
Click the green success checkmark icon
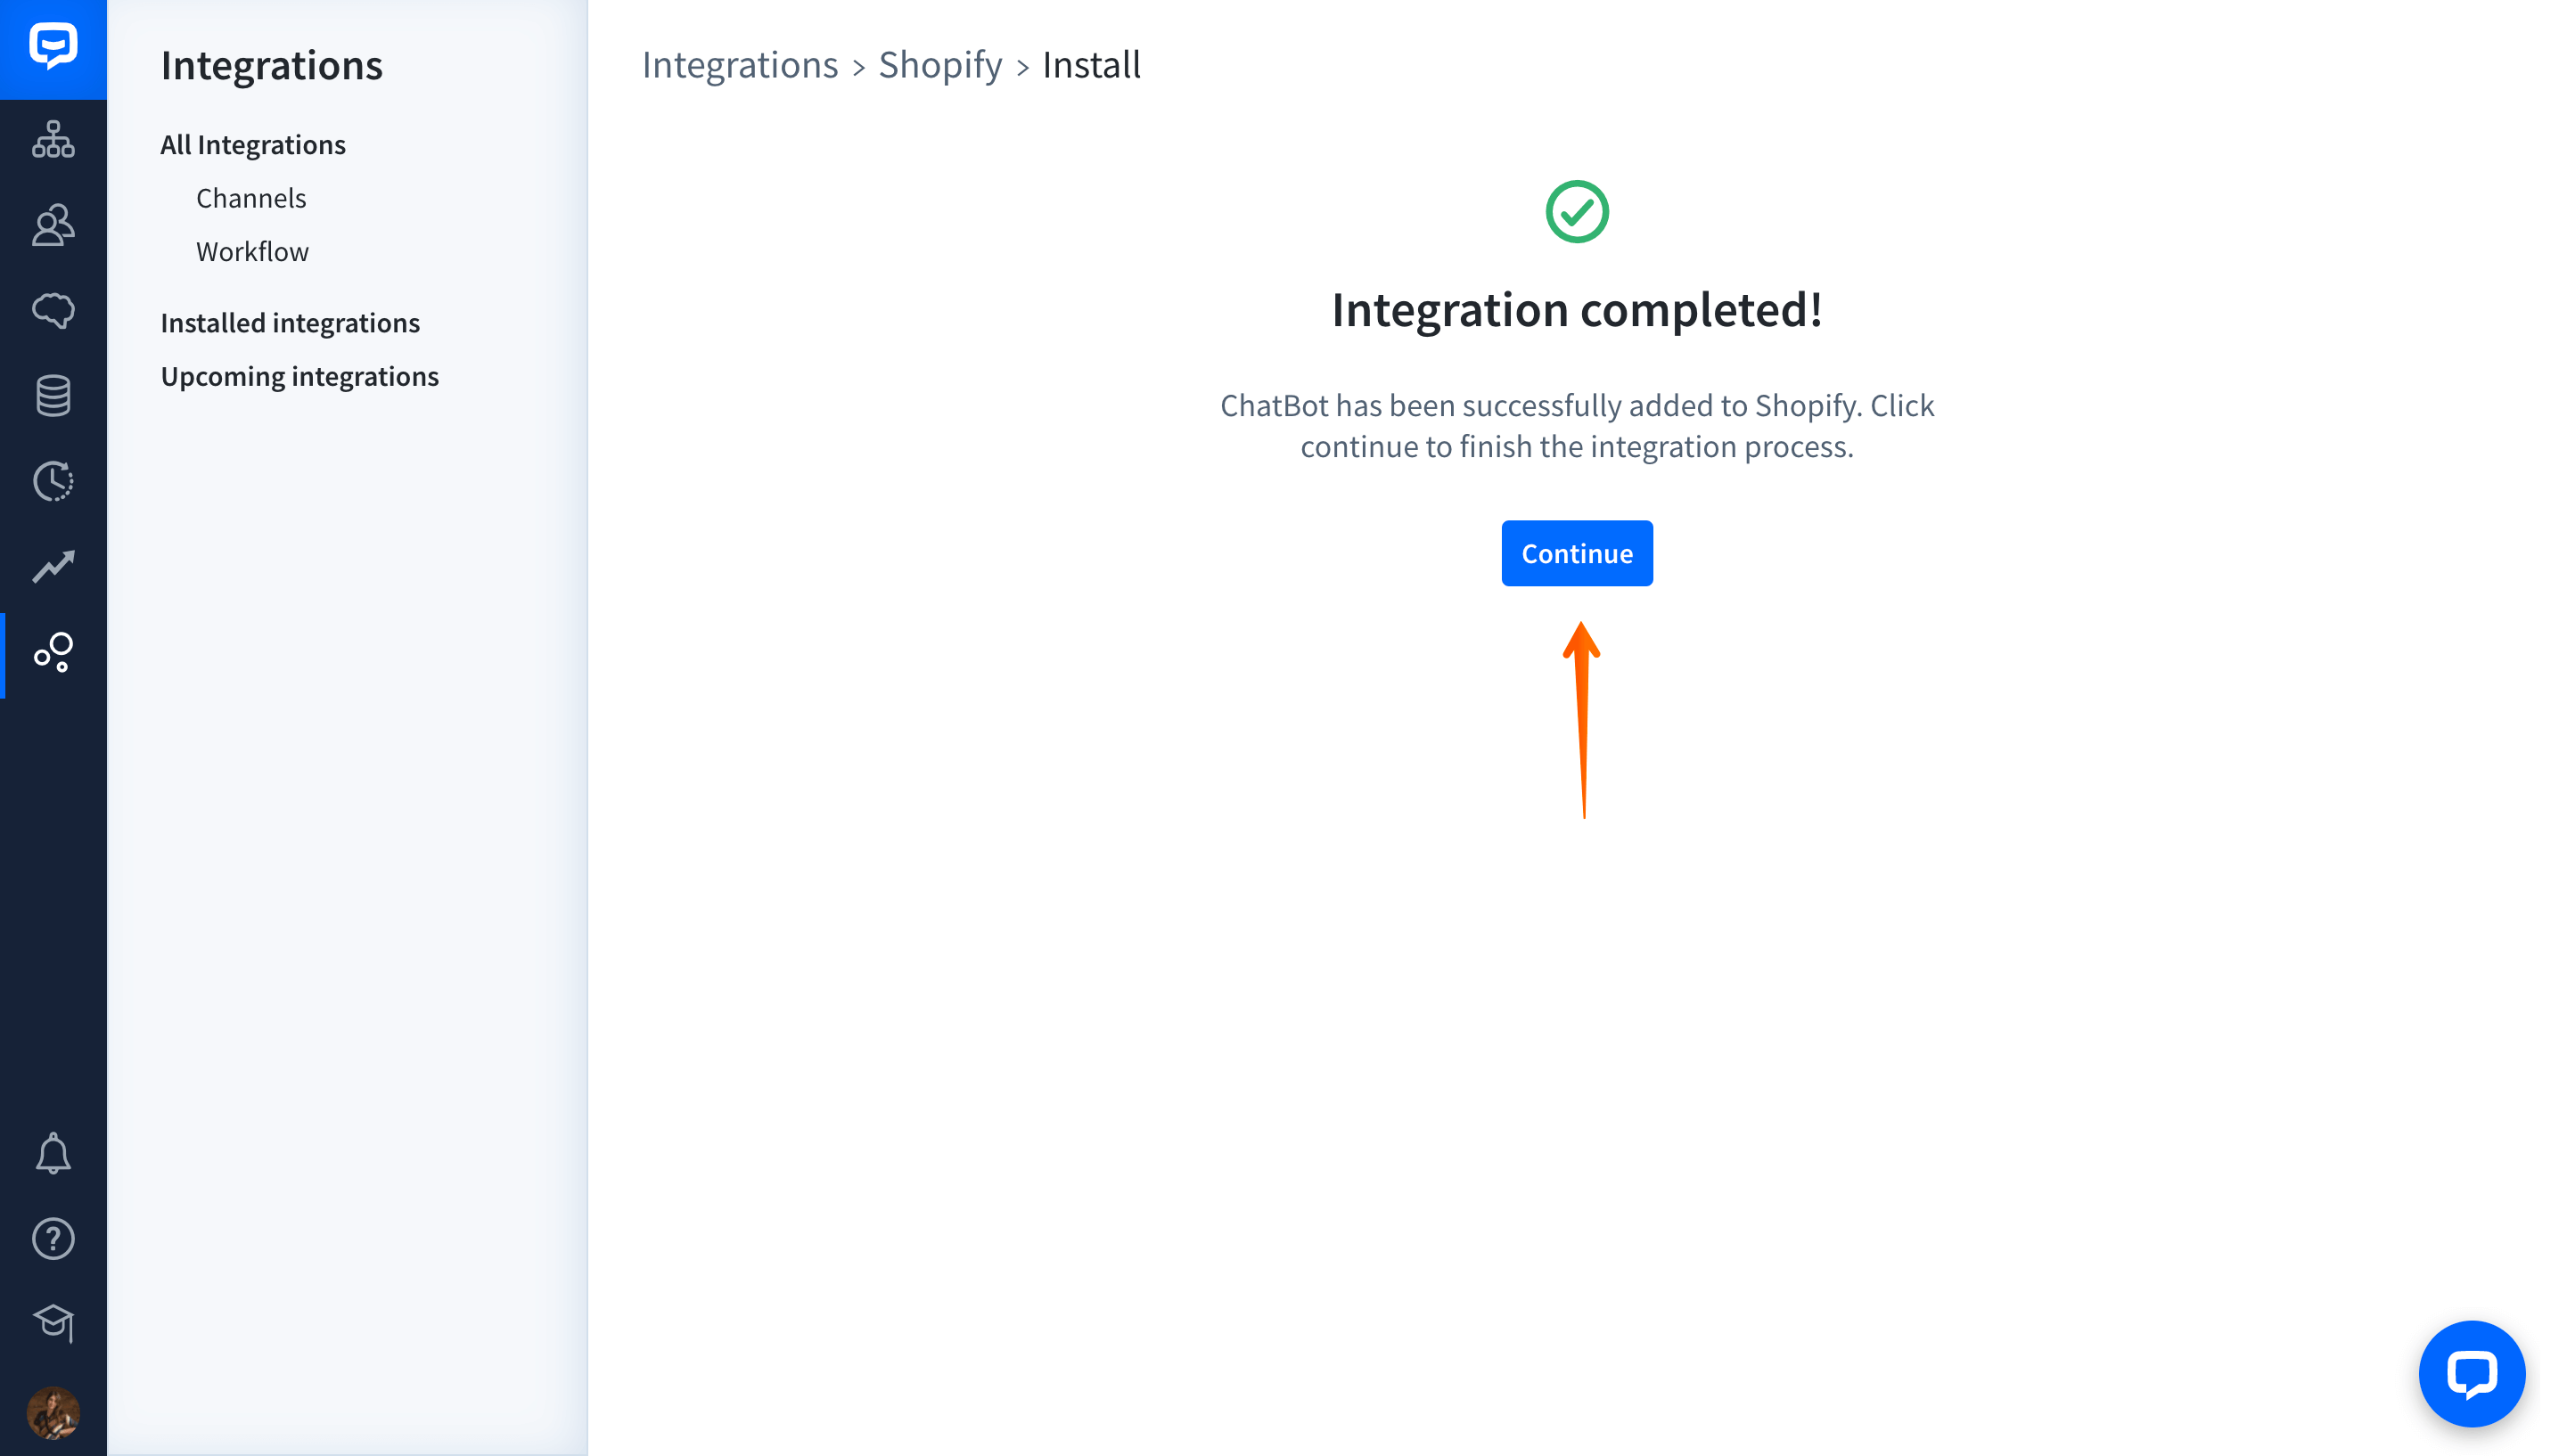[1577, 211]
